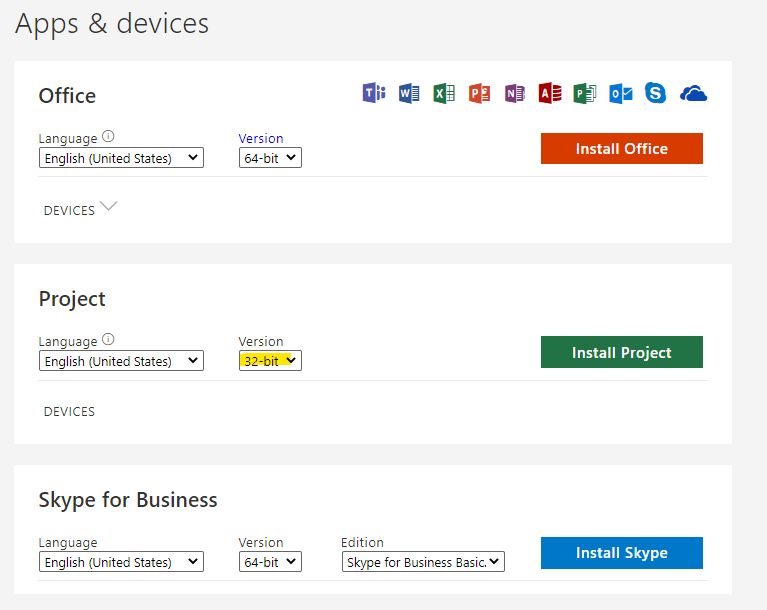Viewport: 767px width, 610px height.
Task: Click the OneDrive cloud icon
Action: click(x=693, y=93)
